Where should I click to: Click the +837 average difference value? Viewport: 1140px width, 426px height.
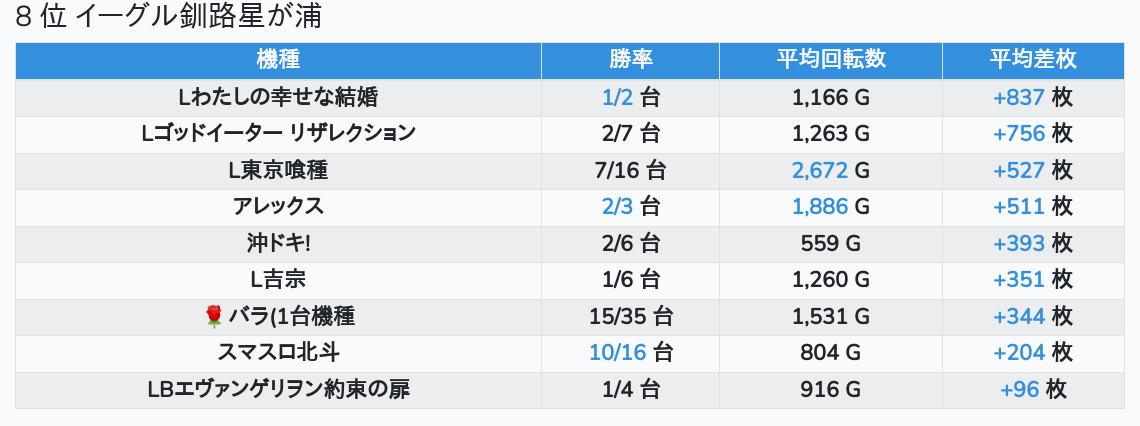[x=1019, y=97]
